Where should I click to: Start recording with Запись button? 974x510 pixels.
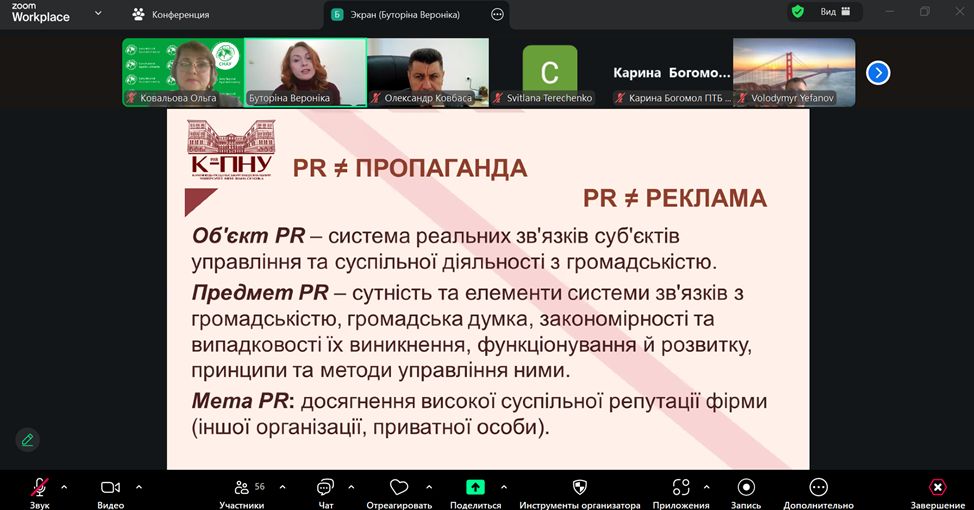point(746,487)
